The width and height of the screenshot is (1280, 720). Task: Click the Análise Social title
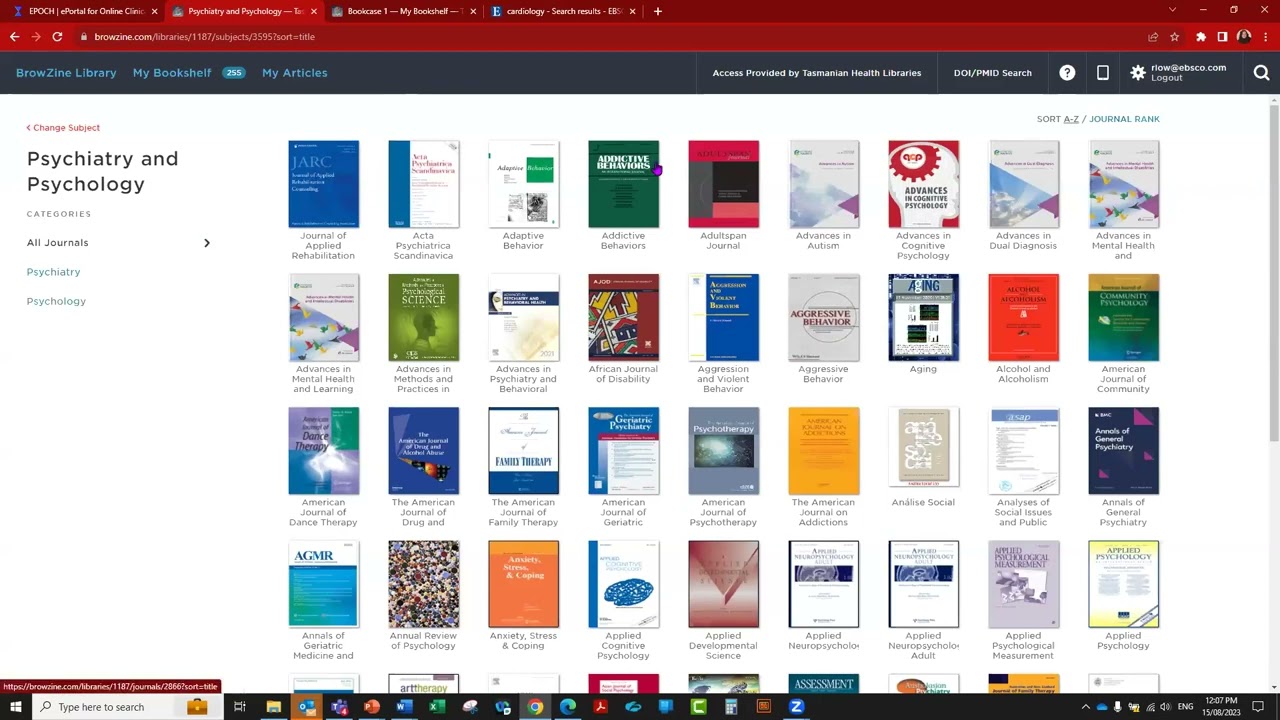coord(923,503)
